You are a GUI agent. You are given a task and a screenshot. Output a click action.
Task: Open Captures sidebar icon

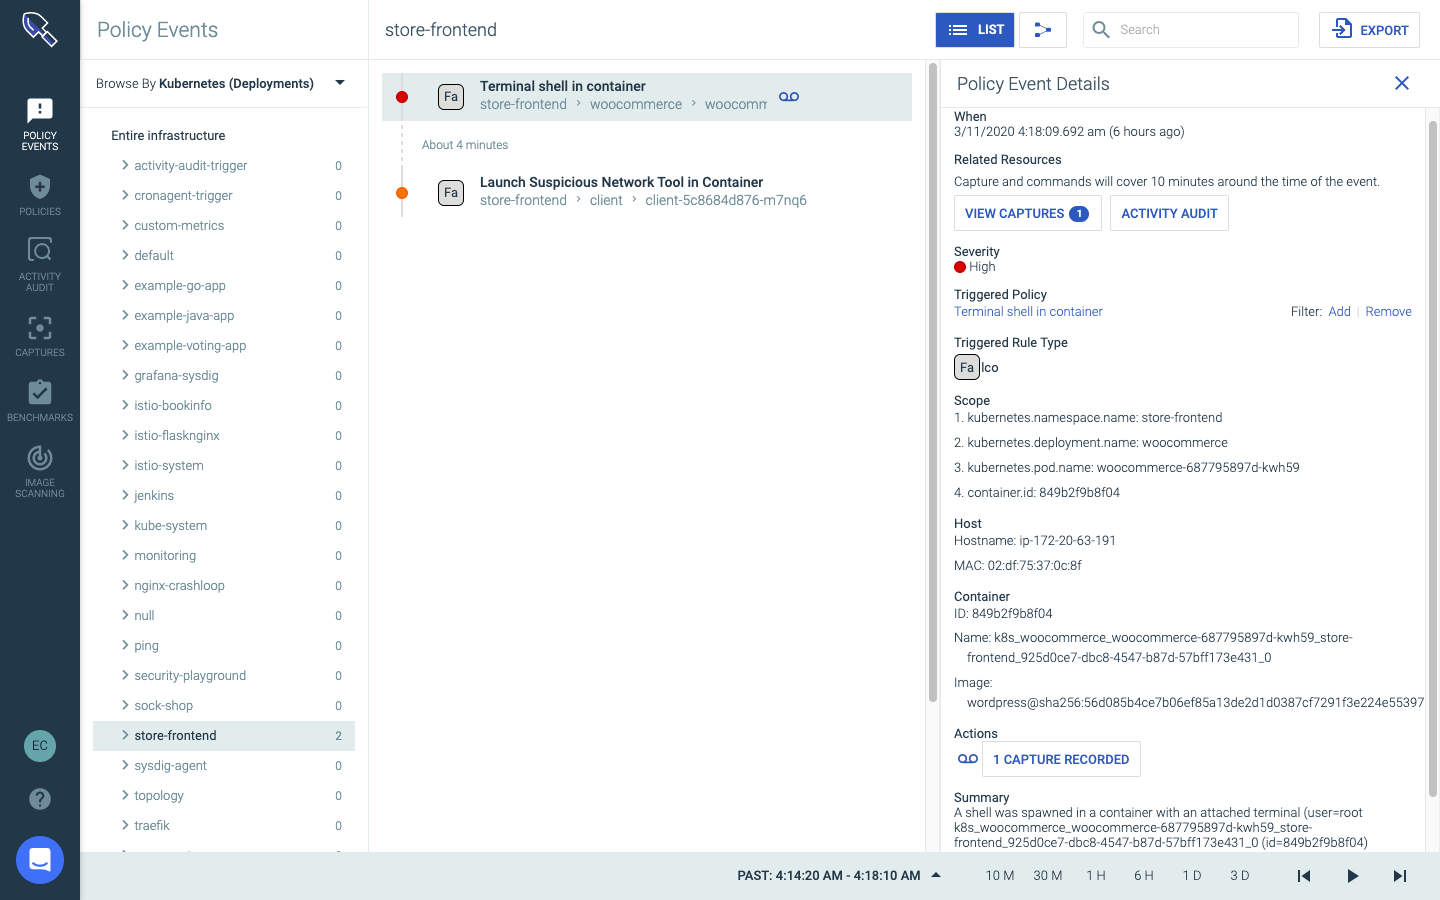point(40,336)
